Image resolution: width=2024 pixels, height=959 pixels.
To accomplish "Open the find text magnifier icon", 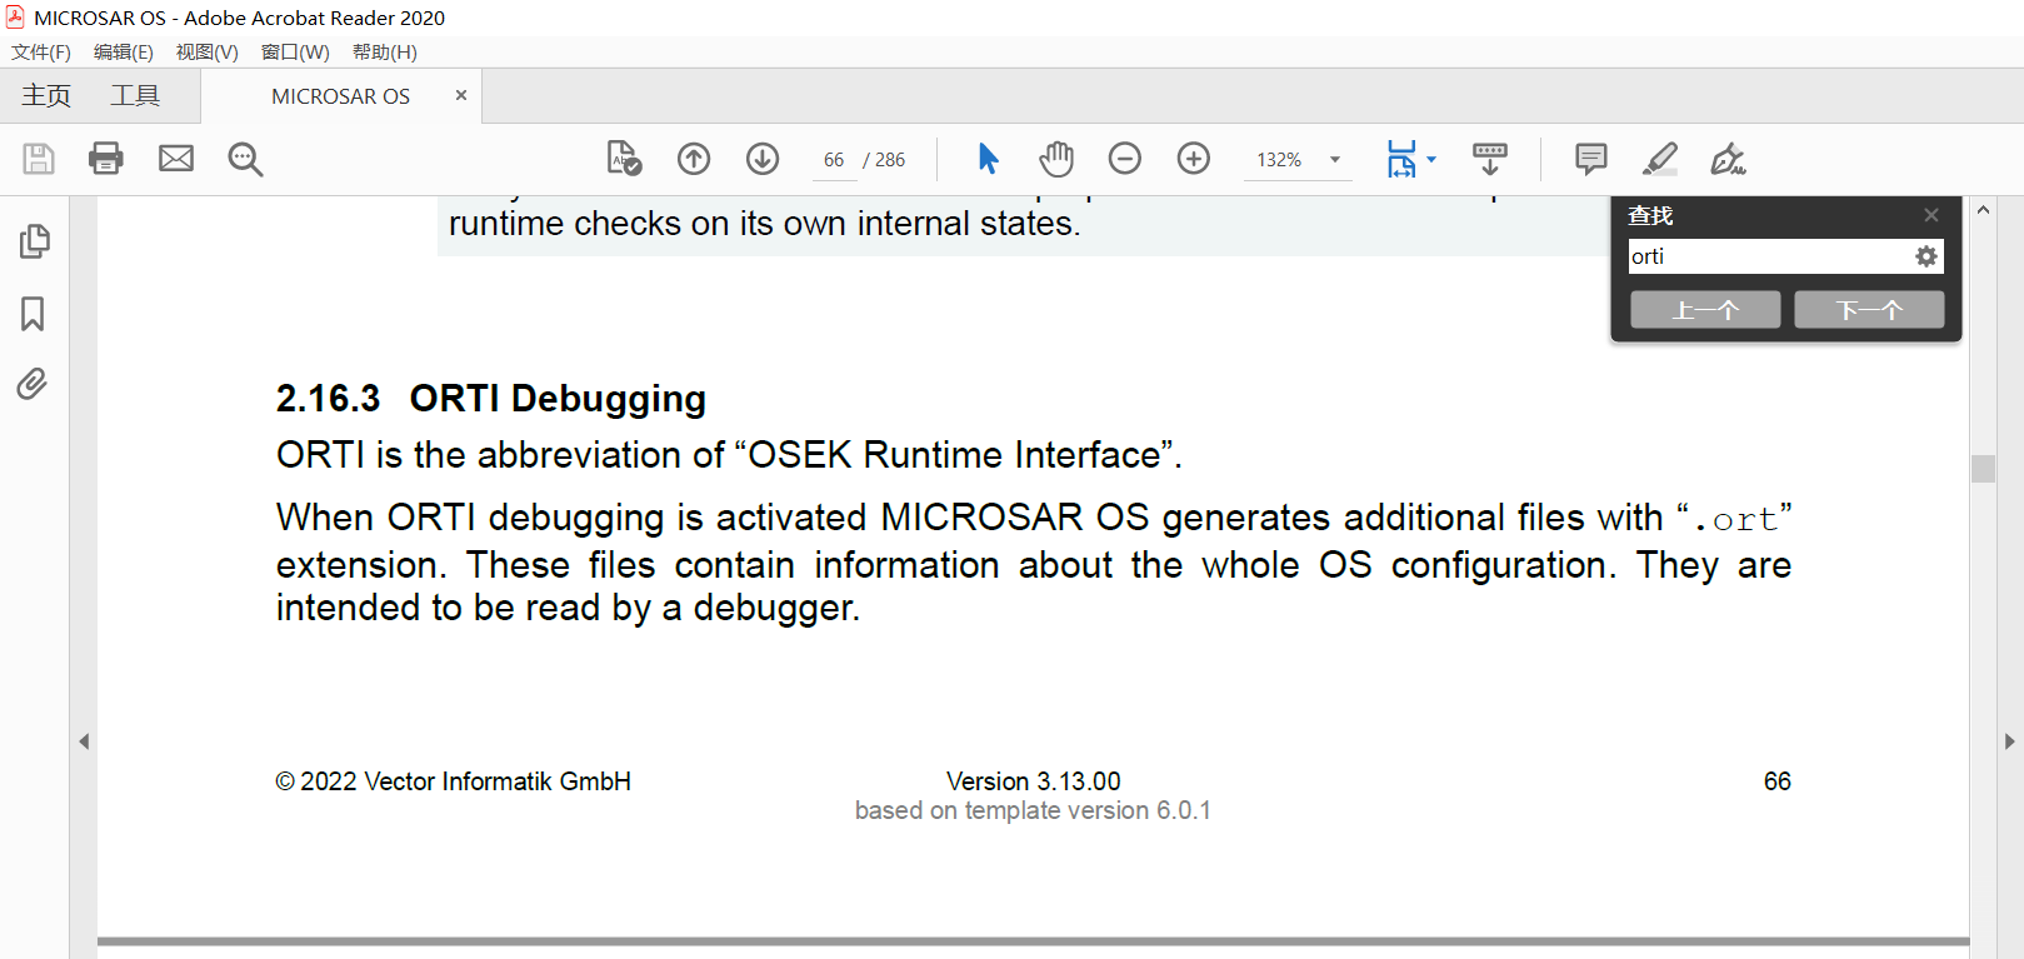I will coord(245,159).
